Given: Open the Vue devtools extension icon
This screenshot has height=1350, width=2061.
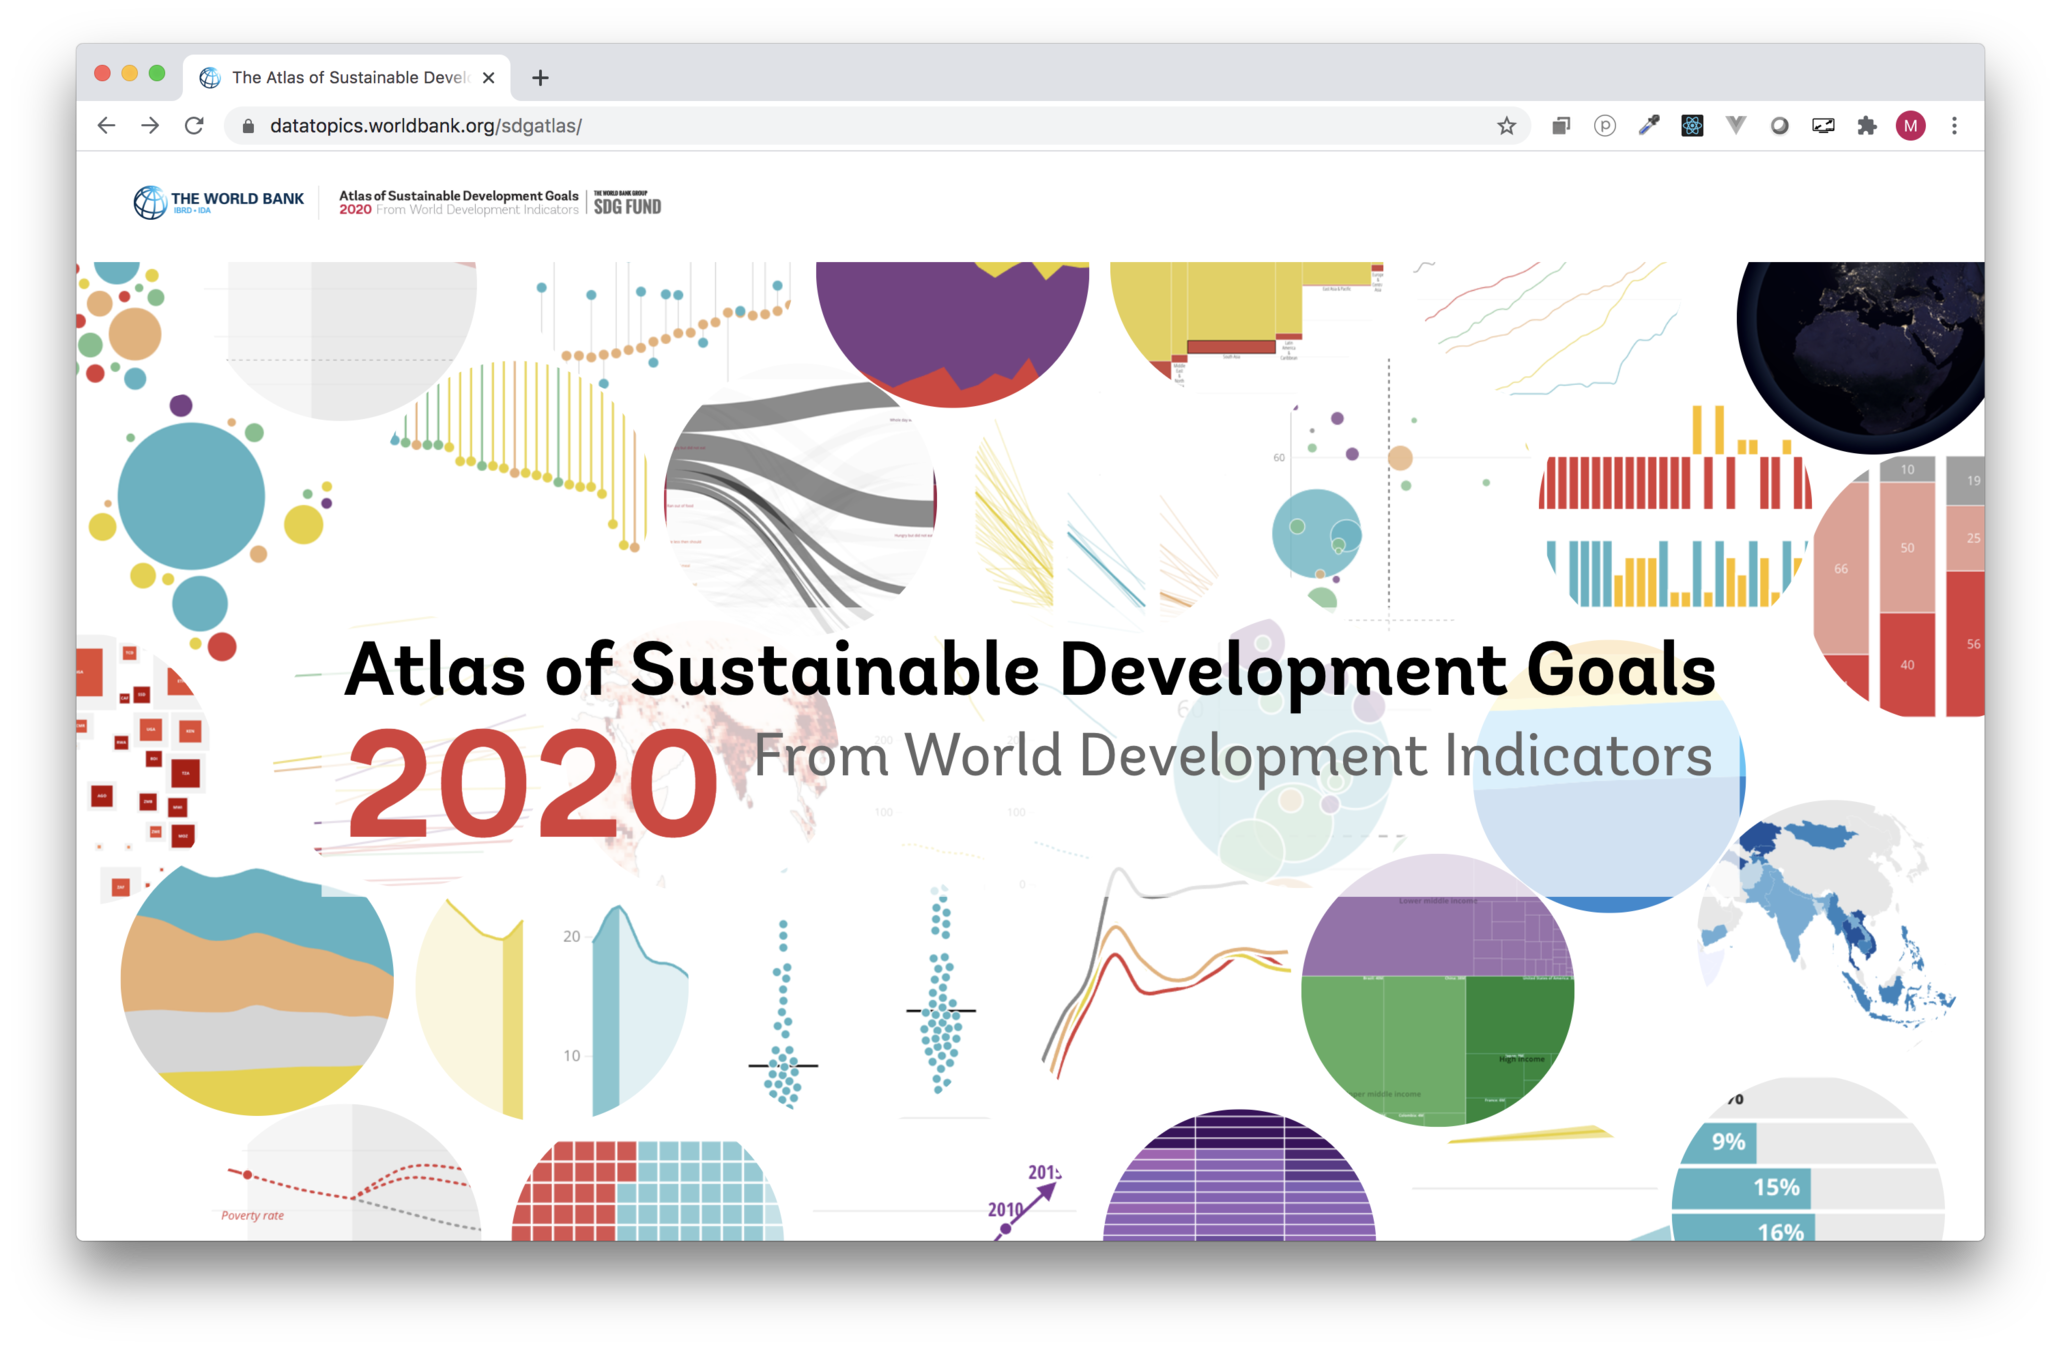Looking at the screenshot, I should 1736,126.
